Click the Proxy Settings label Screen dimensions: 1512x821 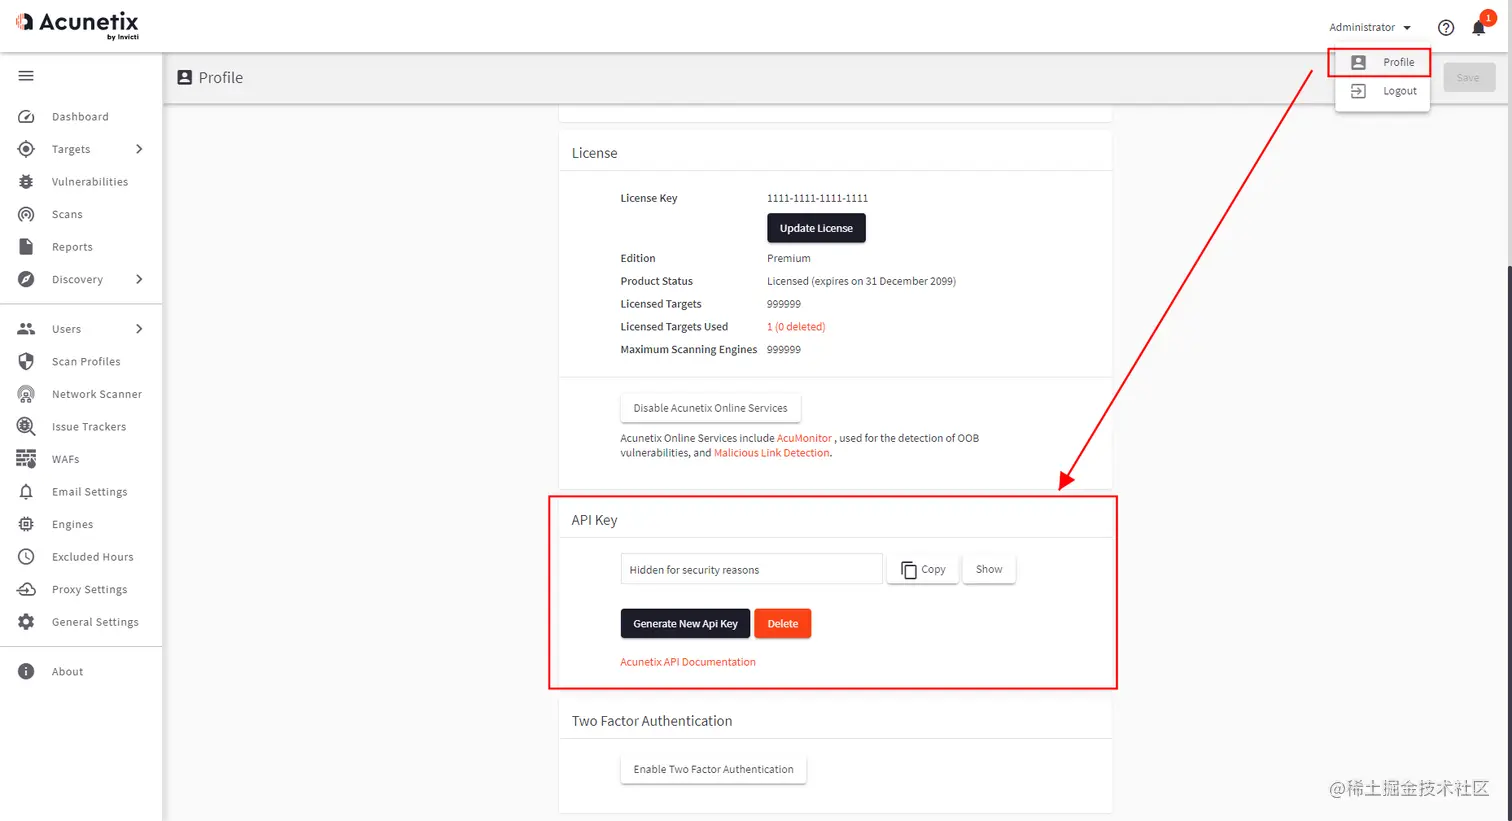(x=90, y=590)
